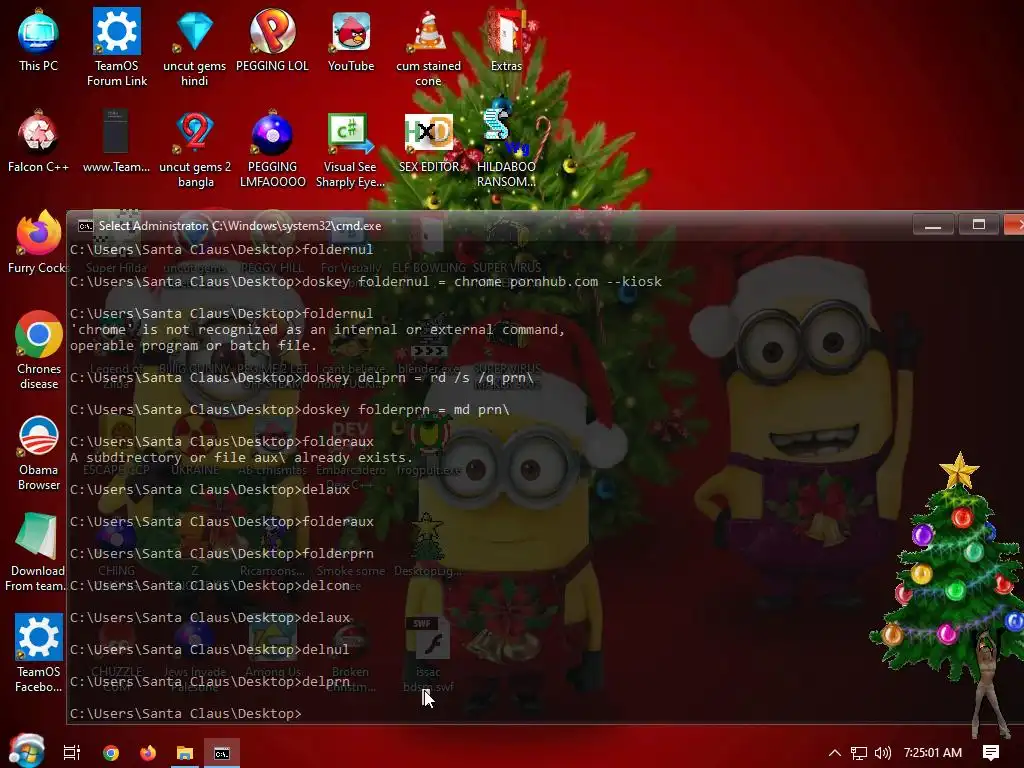This screenshot has height=768, width=1024.
Task: Select the TeamOS Forum Link icon
Action: [116, 48]
